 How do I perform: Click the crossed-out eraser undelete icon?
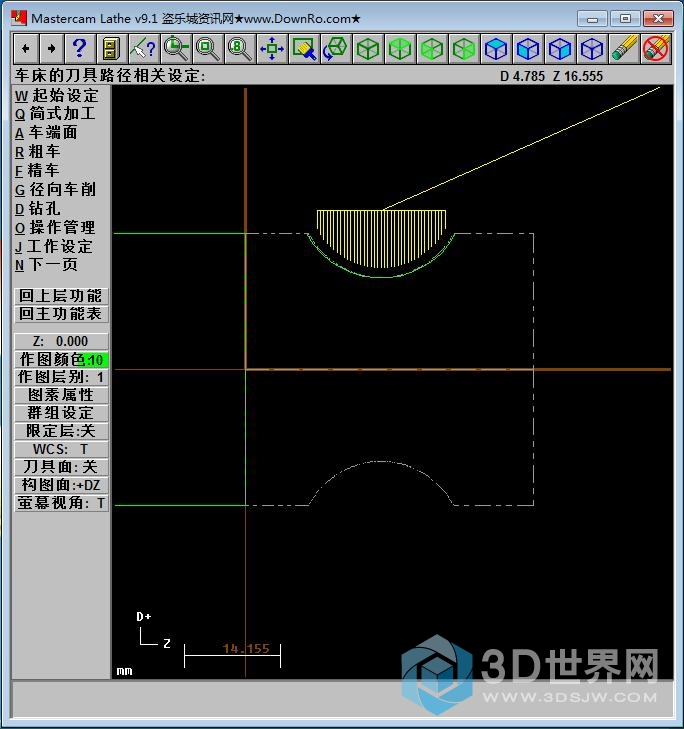pyautogui.click(x=656, y=48)
